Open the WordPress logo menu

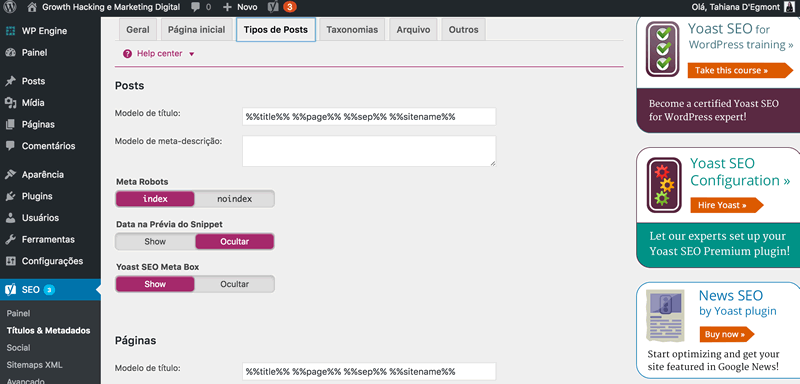pos(10,7)
